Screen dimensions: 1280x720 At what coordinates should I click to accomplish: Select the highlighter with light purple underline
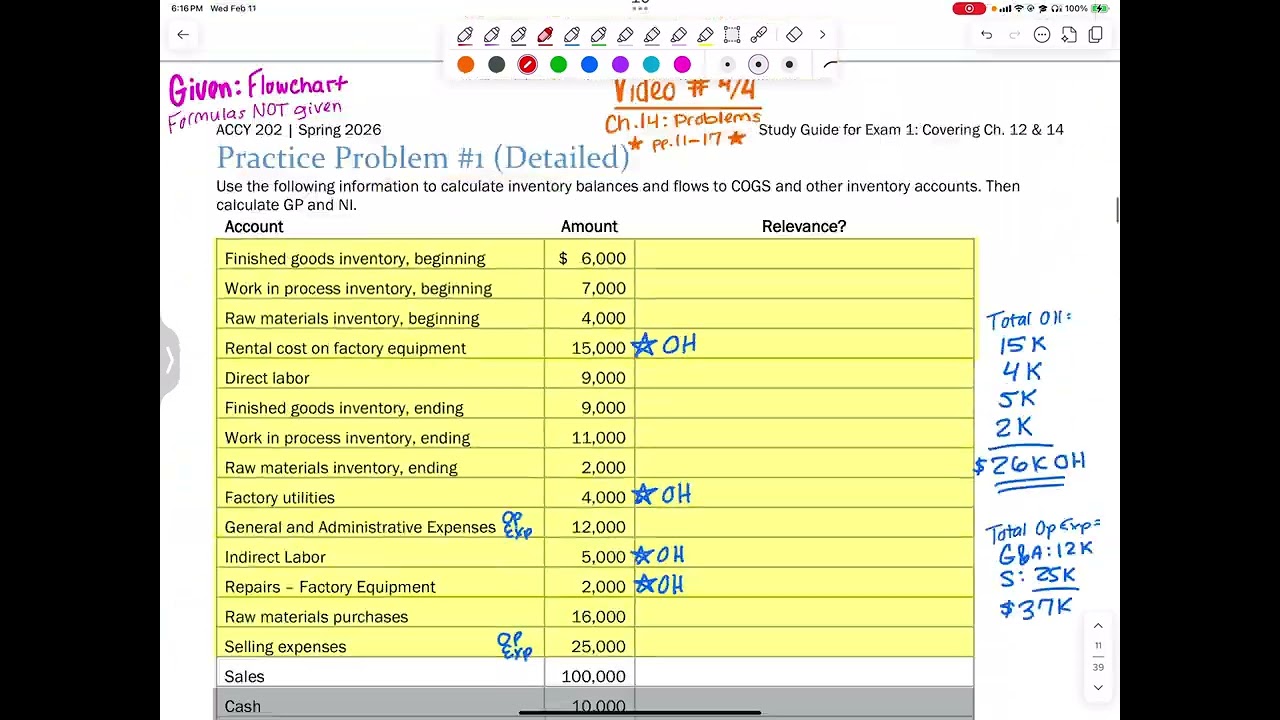pos(679,35)
